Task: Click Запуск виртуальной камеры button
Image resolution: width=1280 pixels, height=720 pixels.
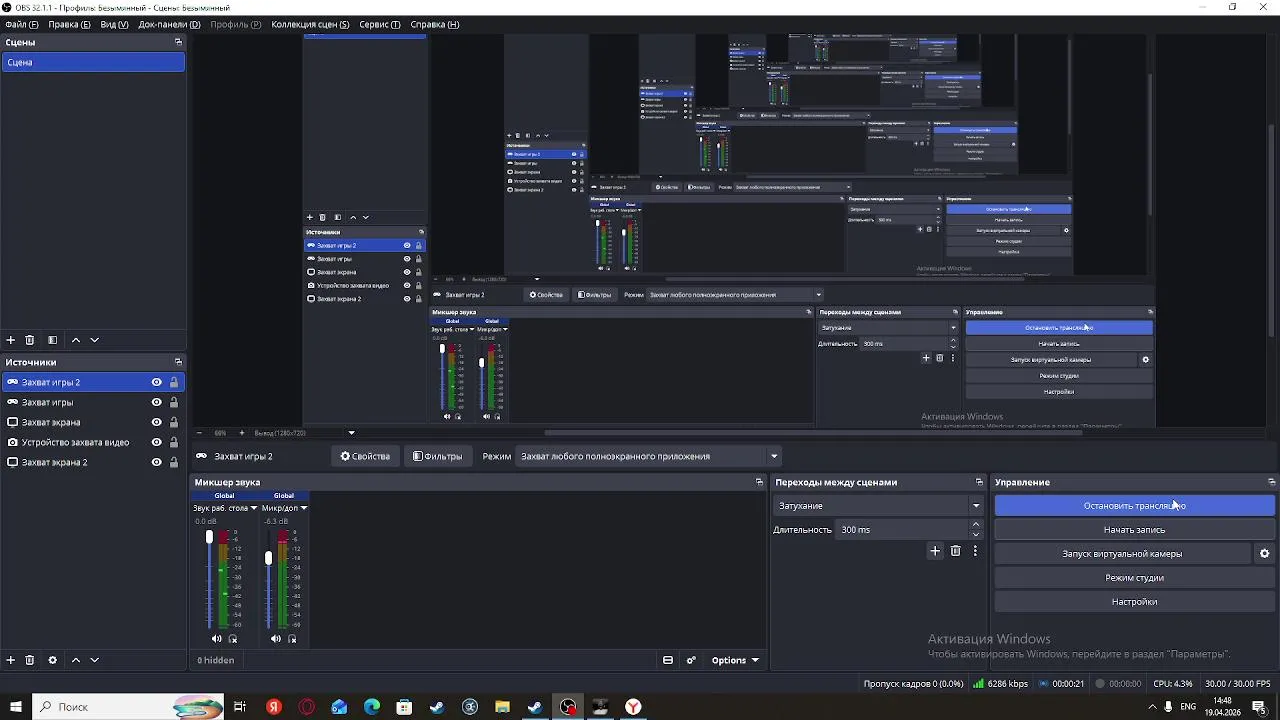Action: click(1122, 554)
